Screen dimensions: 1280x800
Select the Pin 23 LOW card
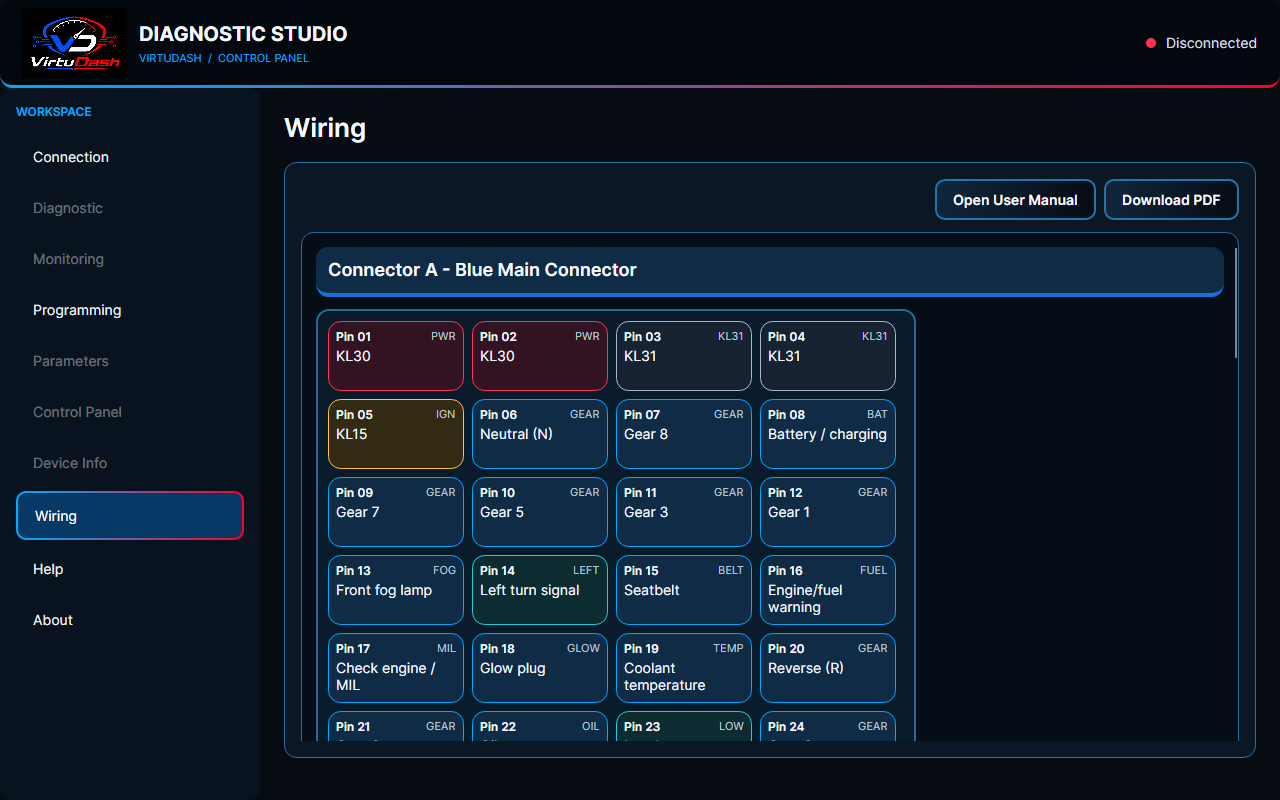pos(684,727)
